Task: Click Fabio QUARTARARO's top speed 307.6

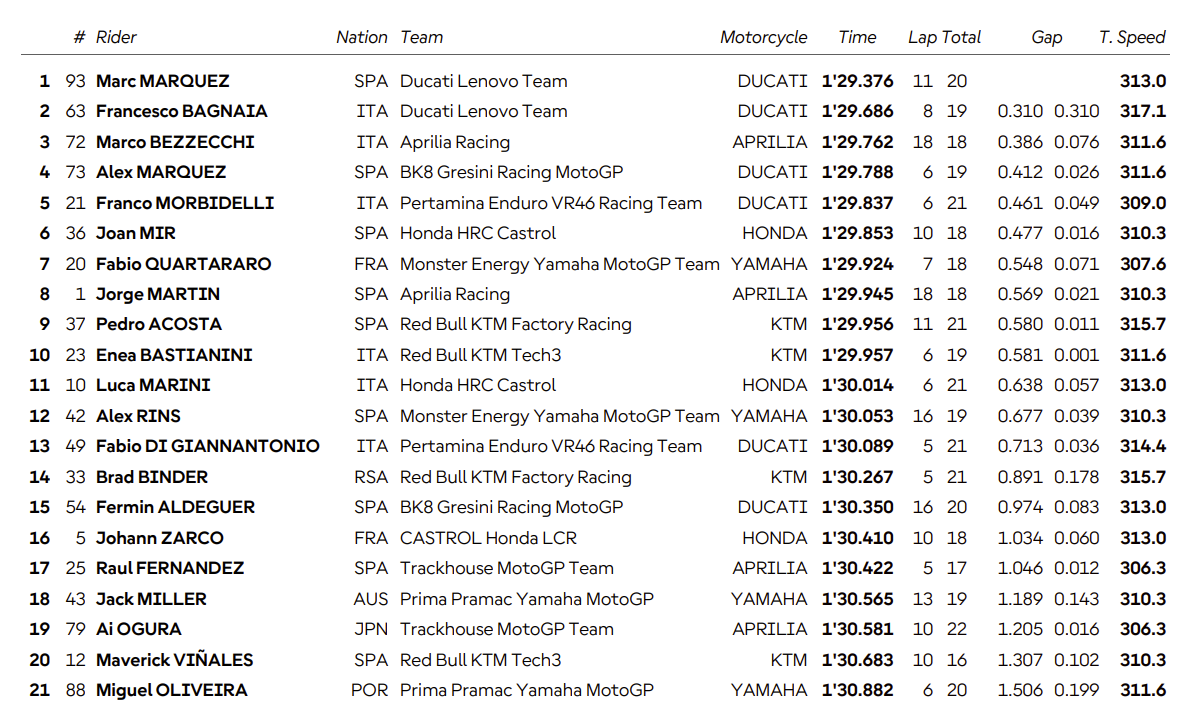Action: [1142, 264]
